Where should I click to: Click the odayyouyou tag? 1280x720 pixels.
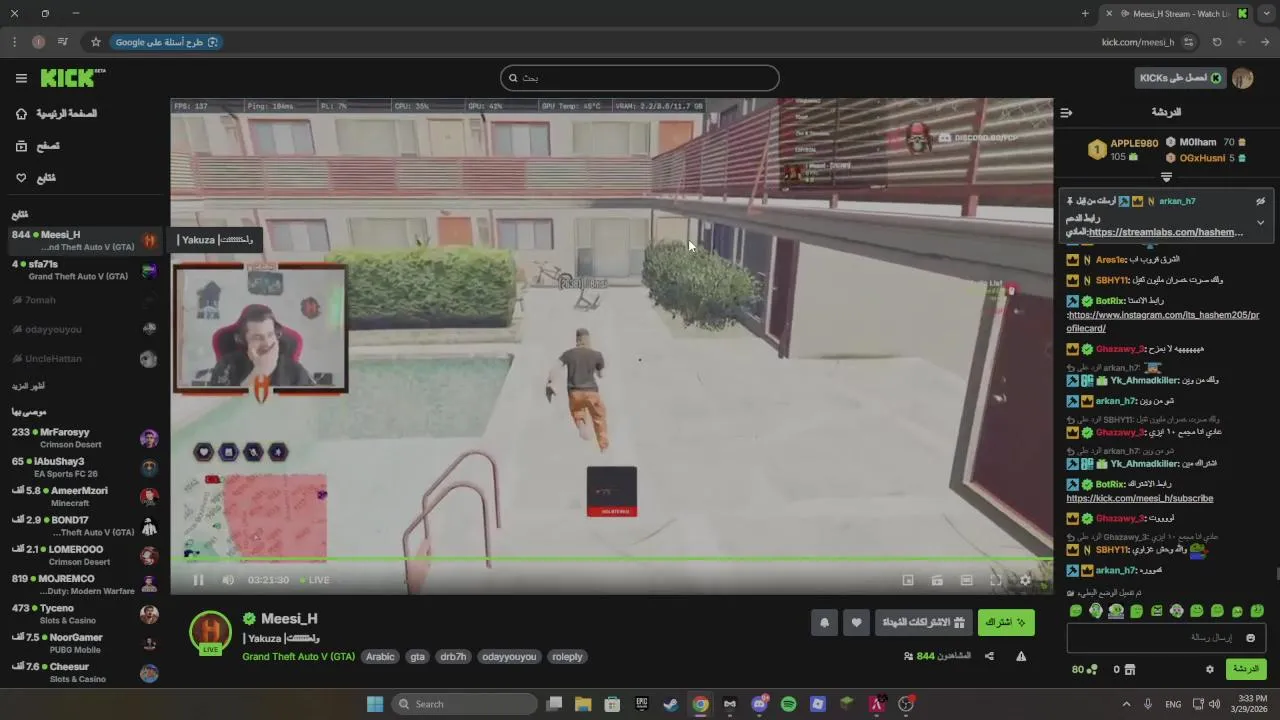[x=509, y=657]
